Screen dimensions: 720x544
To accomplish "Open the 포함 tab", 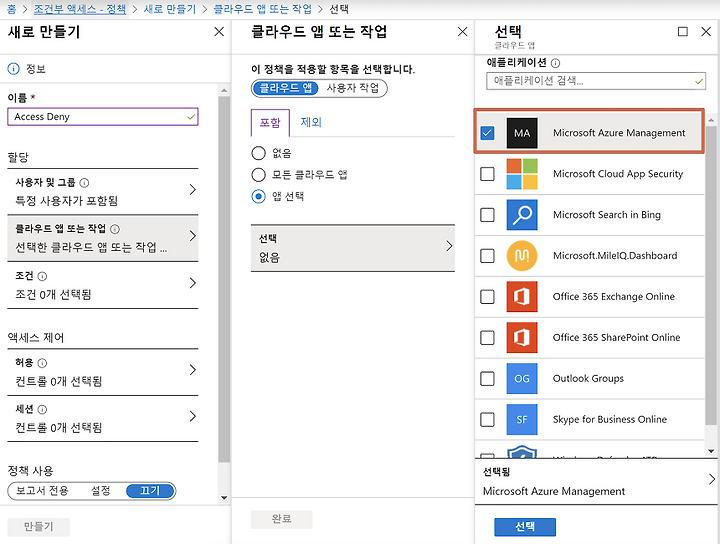I will point(270,123).
